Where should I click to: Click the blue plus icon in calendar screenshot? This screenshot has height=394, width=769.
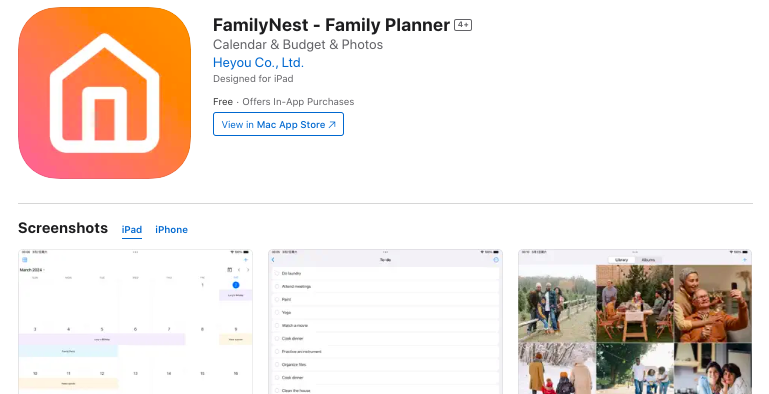(246, 260)
